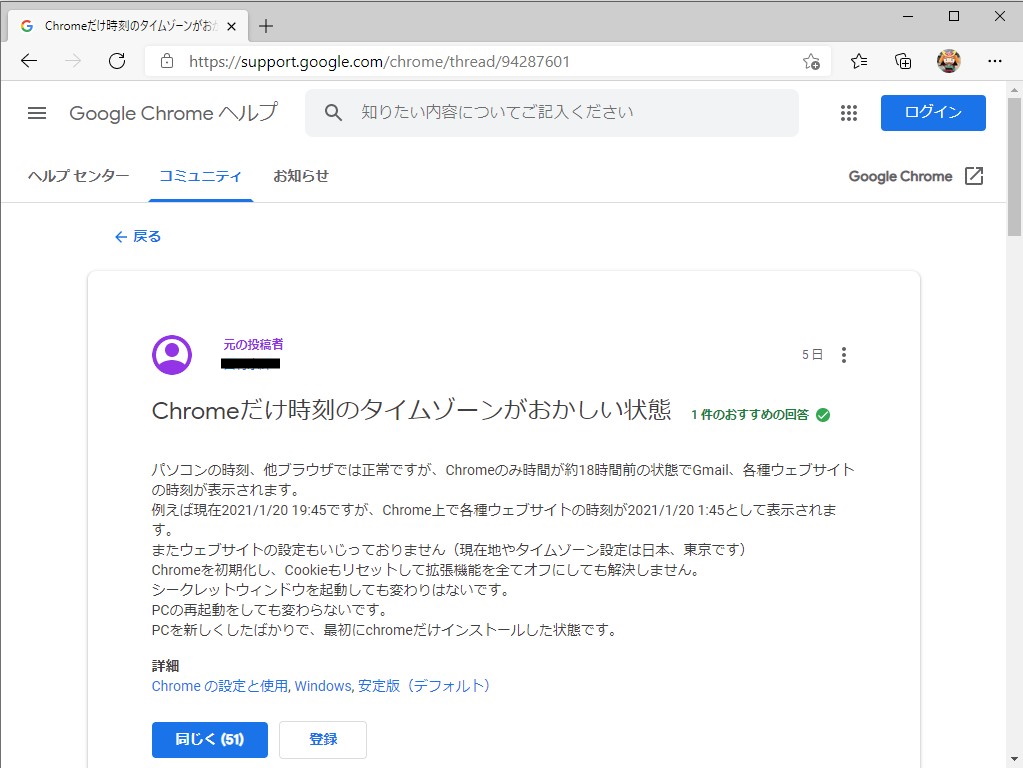Screen dimensions: 1023x768
Task: View site info via the lock icon
Action: 167,61
